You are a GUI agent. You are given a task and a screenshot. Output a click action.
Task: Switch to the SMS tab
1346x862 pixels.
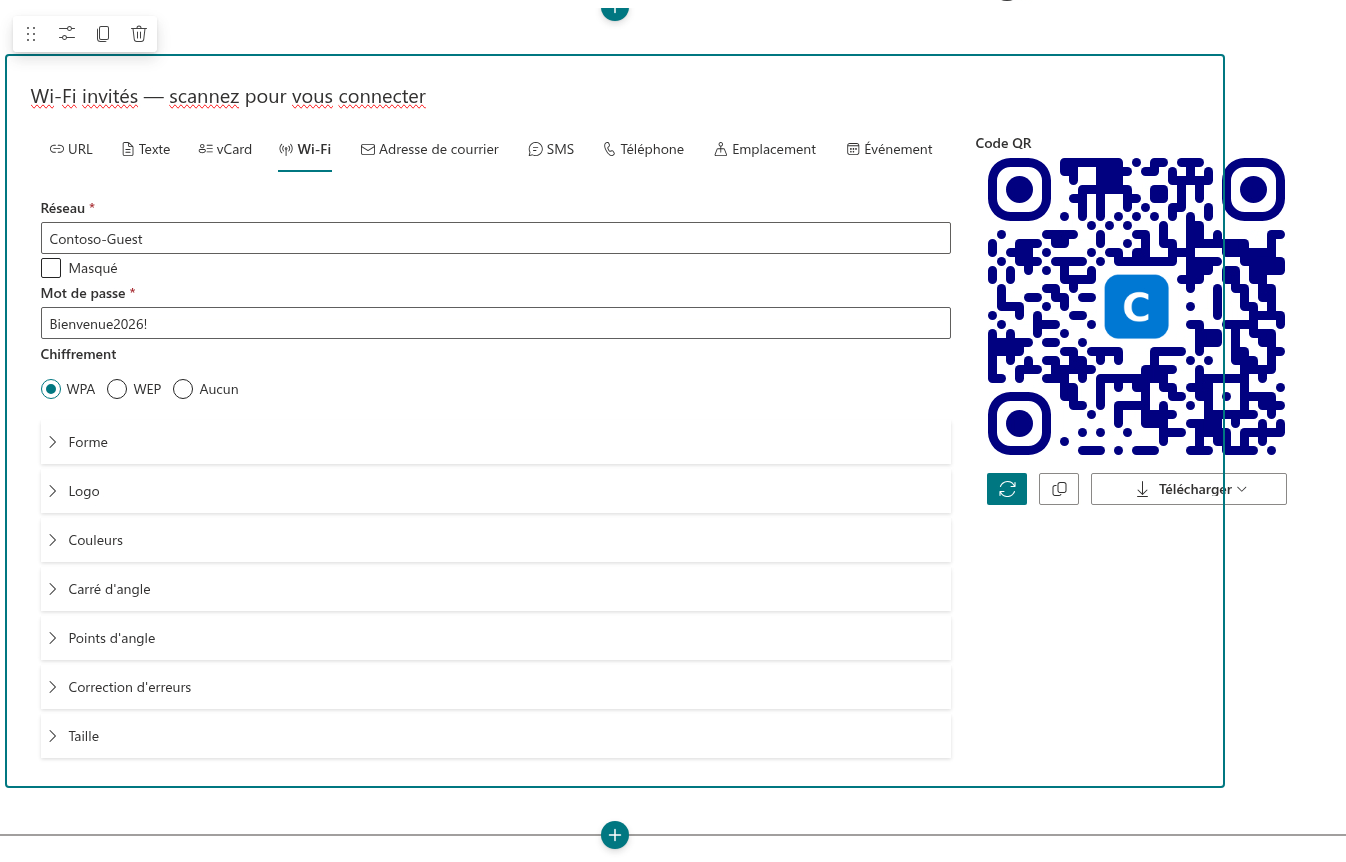[x=552, y=149]
